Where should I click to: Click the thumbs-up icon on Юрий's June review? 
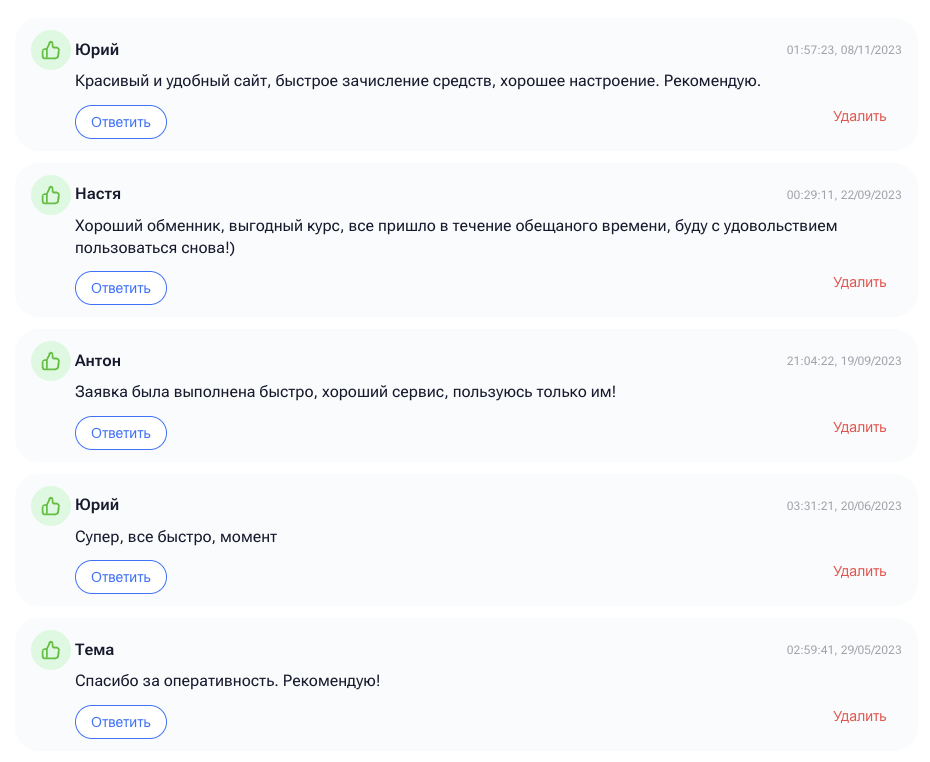51,506
